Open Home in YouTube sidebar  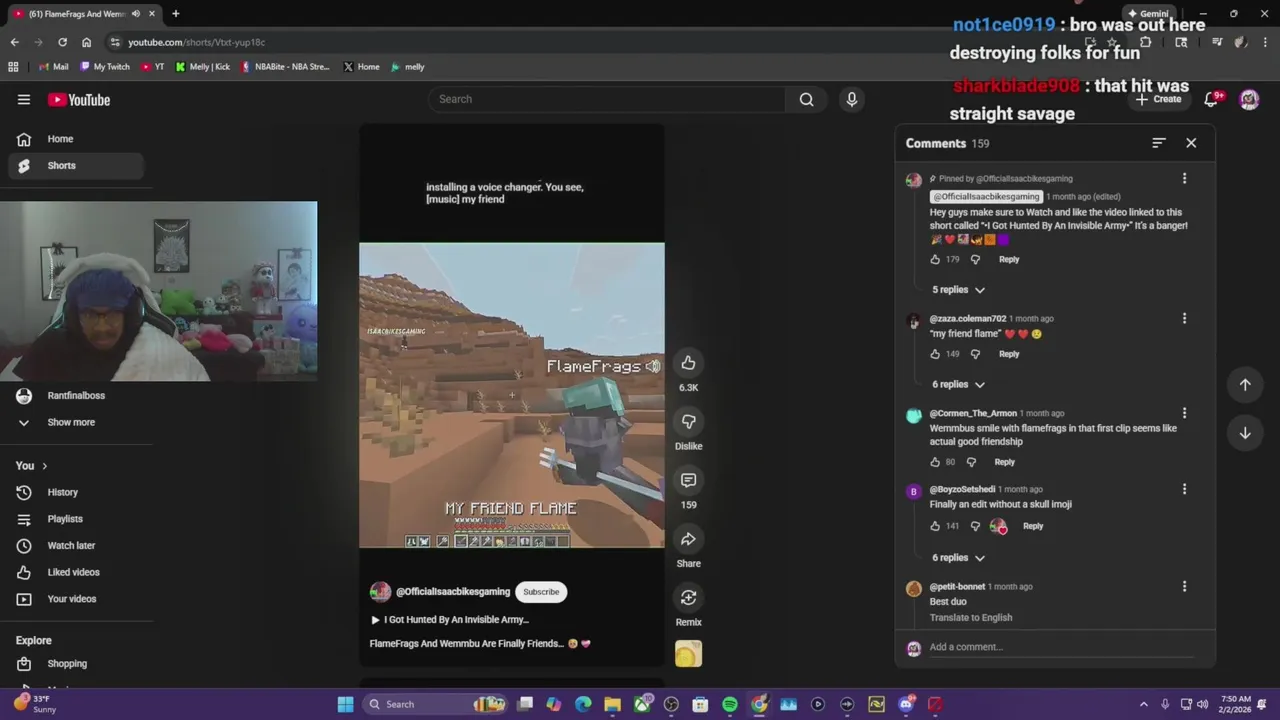(76, 139)
